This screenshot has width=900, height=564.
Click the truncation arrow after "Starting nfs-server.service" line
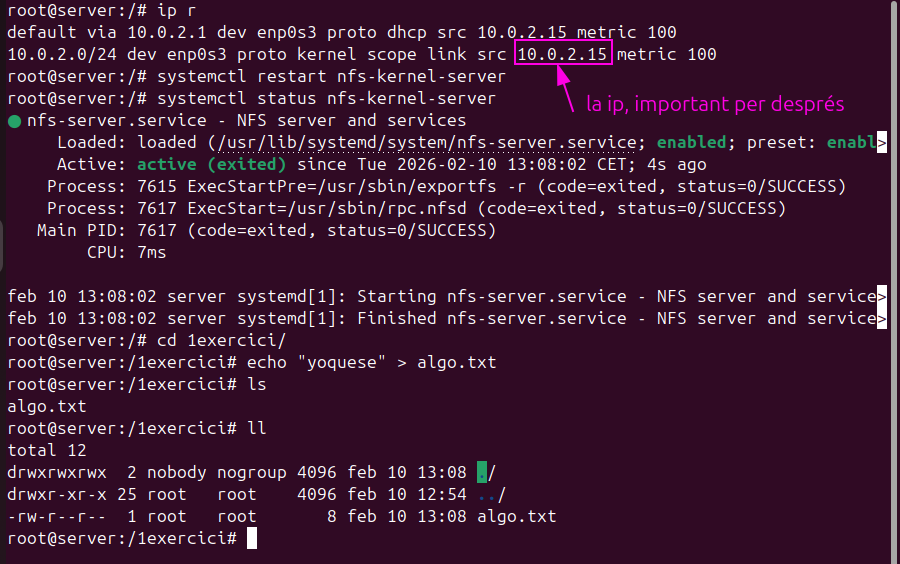(x=881, y=297)
